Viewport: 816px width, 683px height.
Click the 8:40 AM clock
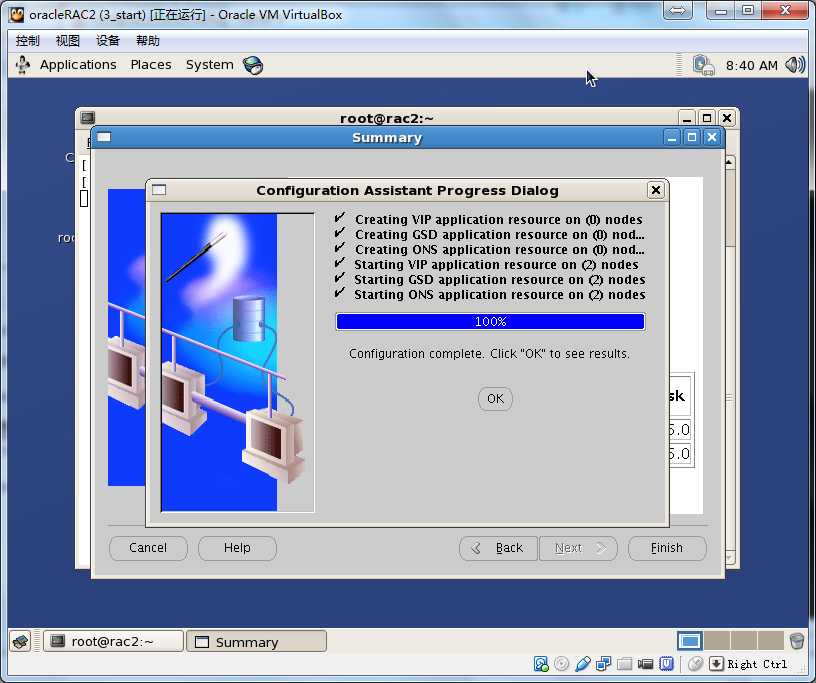[x=751, y=66]
